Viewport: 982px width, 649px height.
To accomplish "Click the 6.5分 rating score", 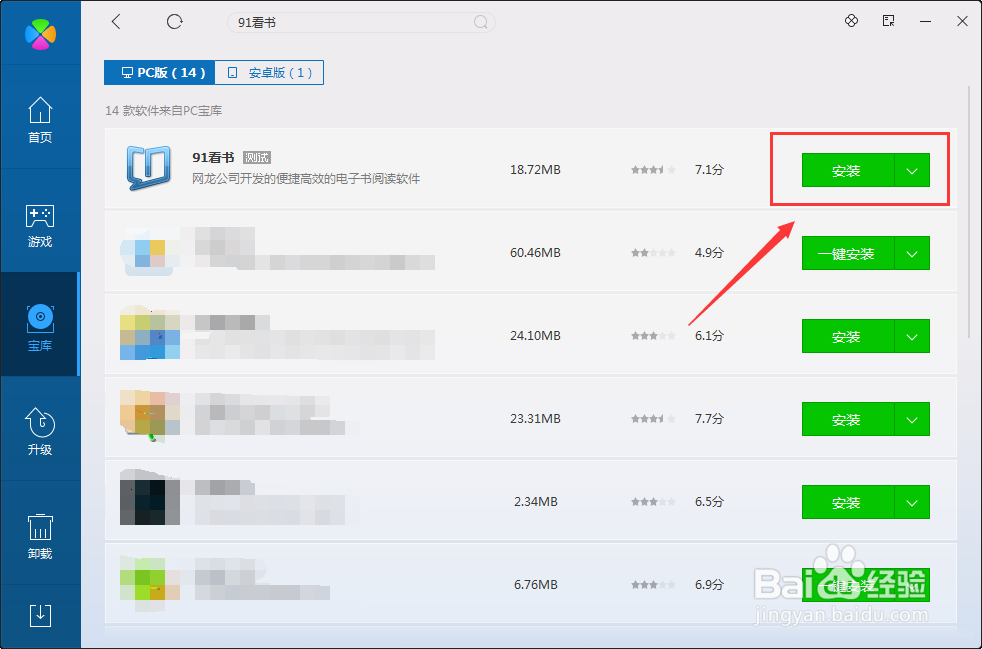I will (x=709, y=502).
